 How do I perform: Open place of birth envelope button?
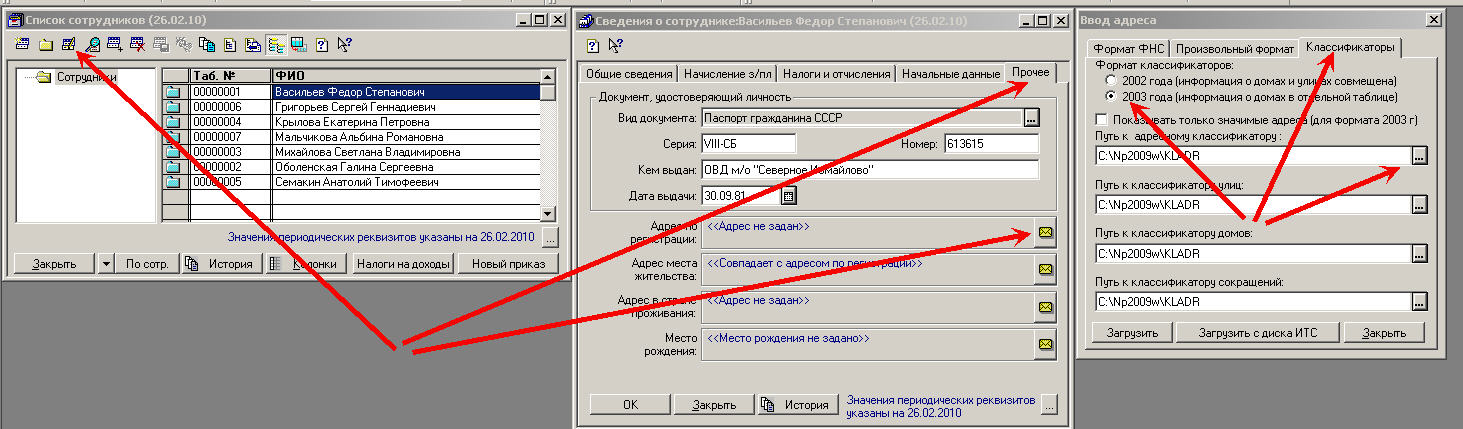[x=1045, y=343]
